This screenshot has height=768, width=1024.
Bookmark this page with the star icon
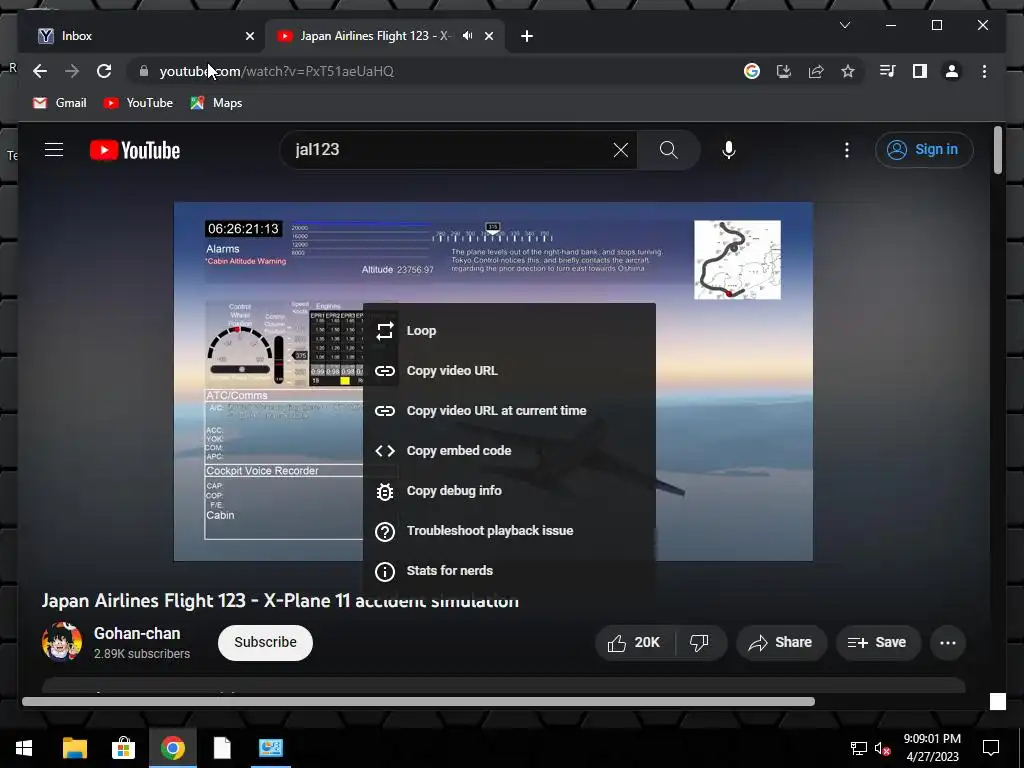(848, 71)
